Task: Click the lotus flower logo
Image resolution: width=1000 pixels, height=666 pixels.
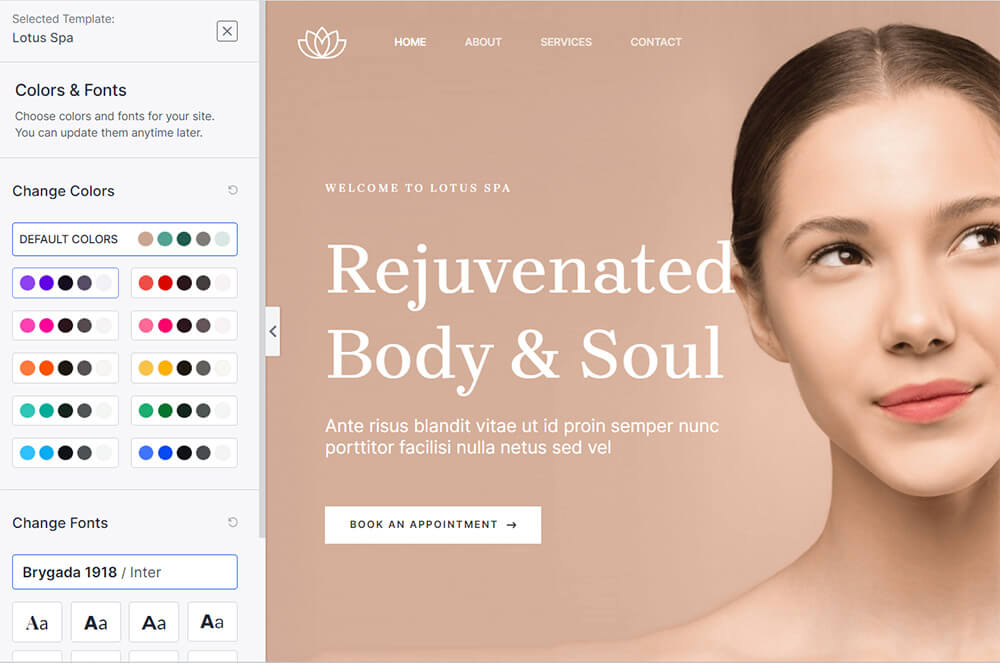Action: click(x=322, y=43)
